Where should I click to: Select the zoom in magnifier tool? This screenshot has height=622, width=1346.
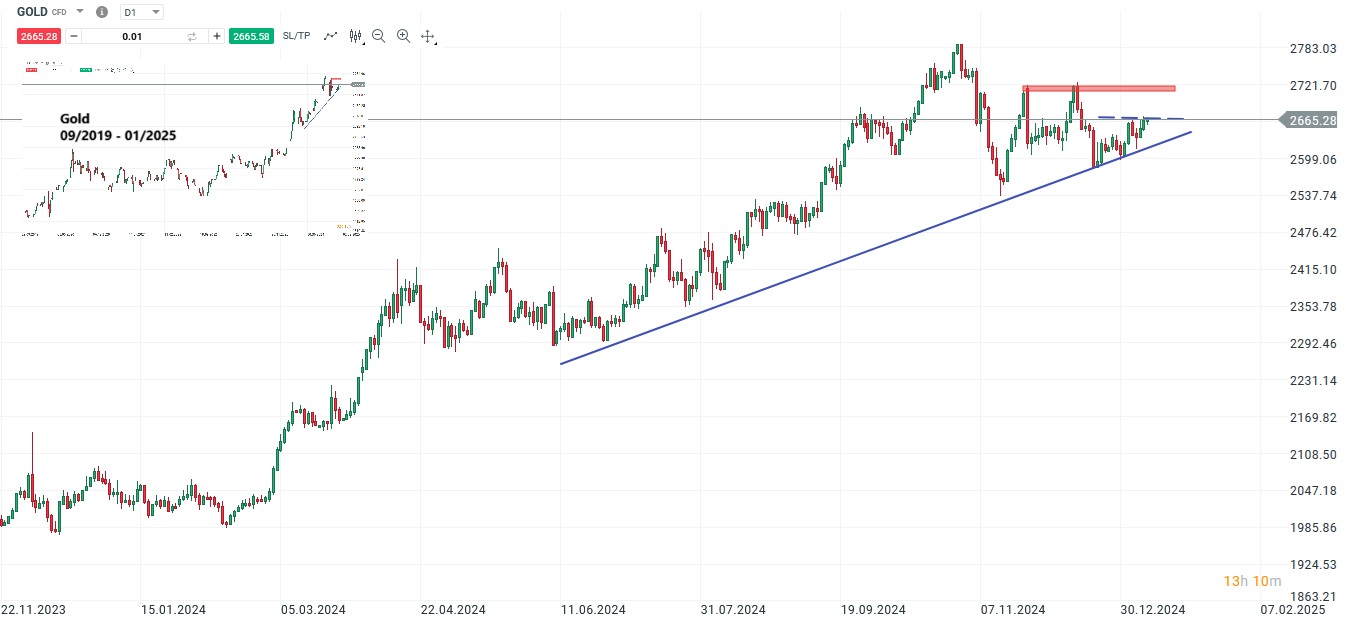click(403, 36)
